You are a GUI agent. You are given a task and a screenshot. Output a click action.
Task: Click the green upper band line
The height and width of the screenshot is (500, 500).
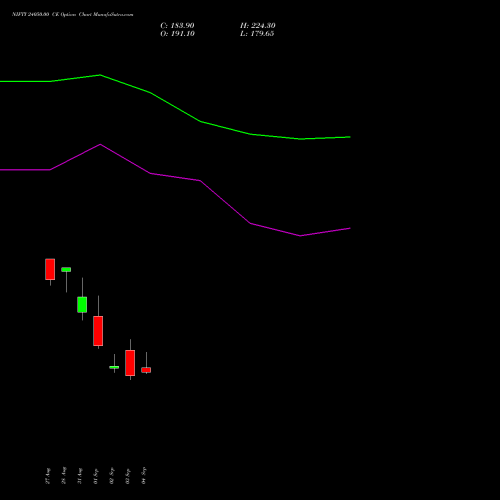(200, 121)
